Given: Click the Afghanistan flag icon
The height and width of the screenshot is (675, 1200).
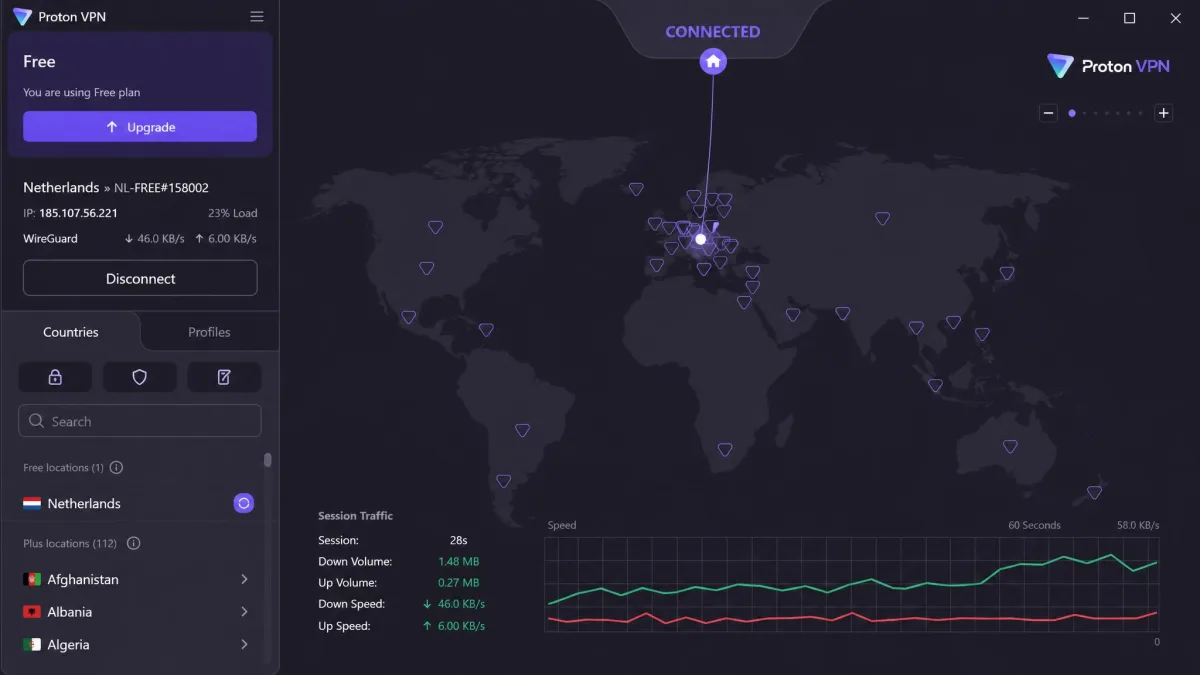Looking at the screenshot, I should tap(32, 580).
